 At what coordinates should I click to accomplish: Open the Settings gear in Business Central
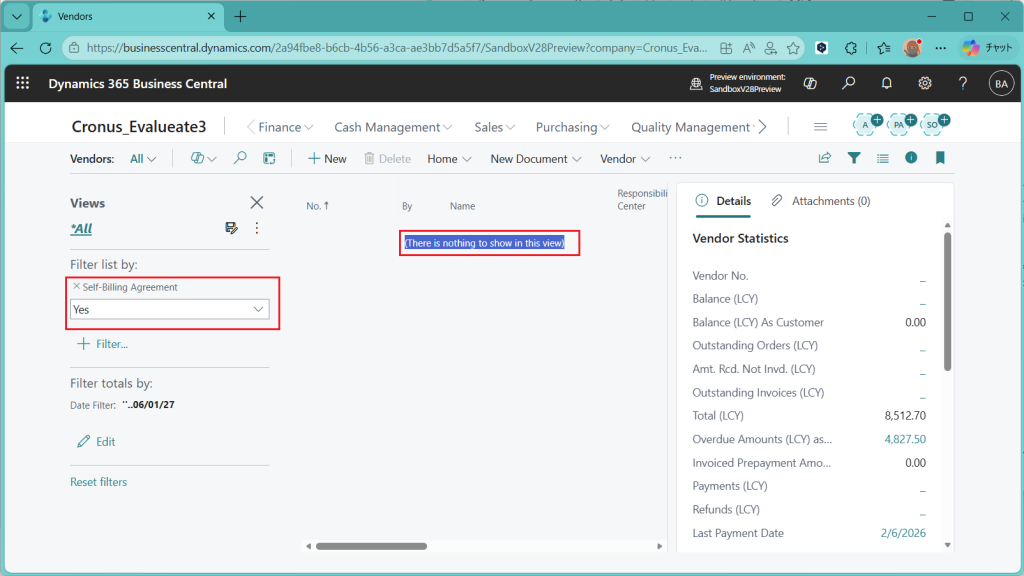point(925,84)
